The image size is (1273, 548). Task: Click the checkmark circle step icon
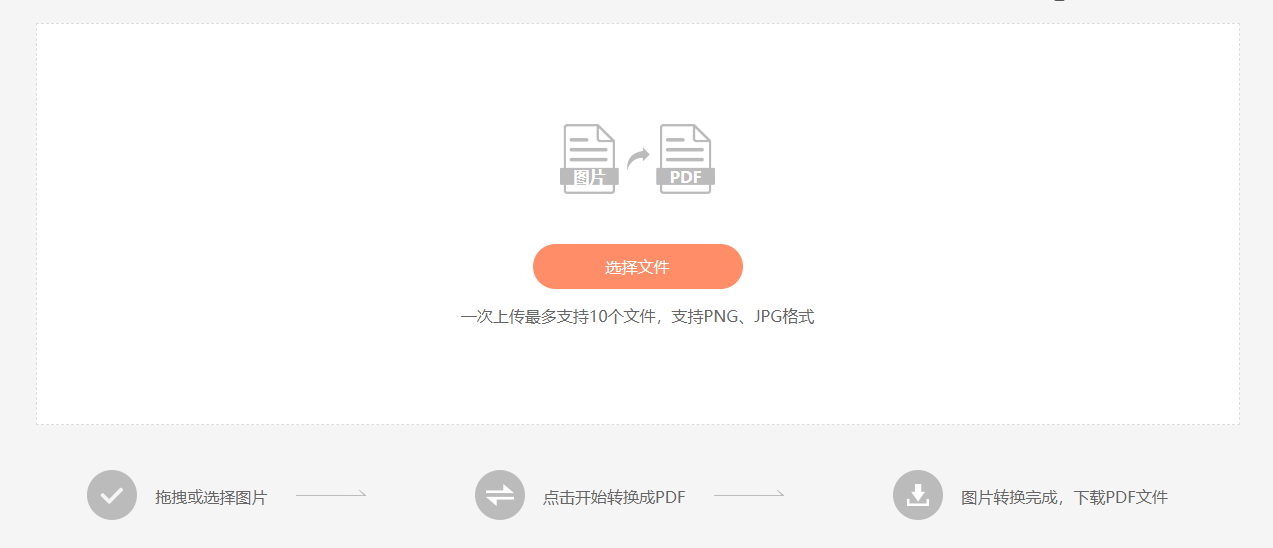coord(112,495)
